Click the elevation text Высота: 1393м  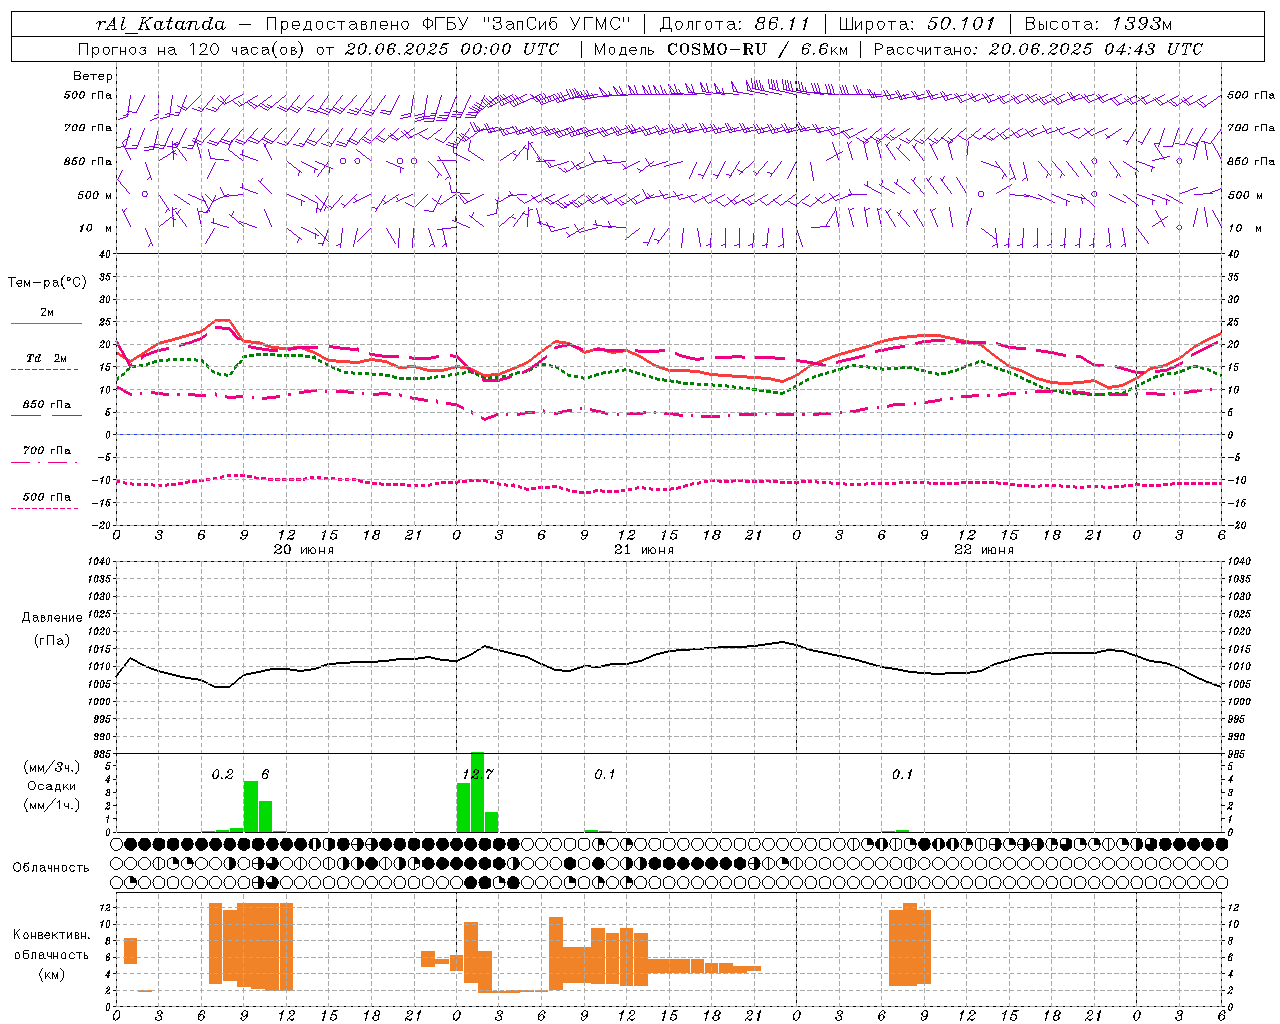[x=1098, y=24]
